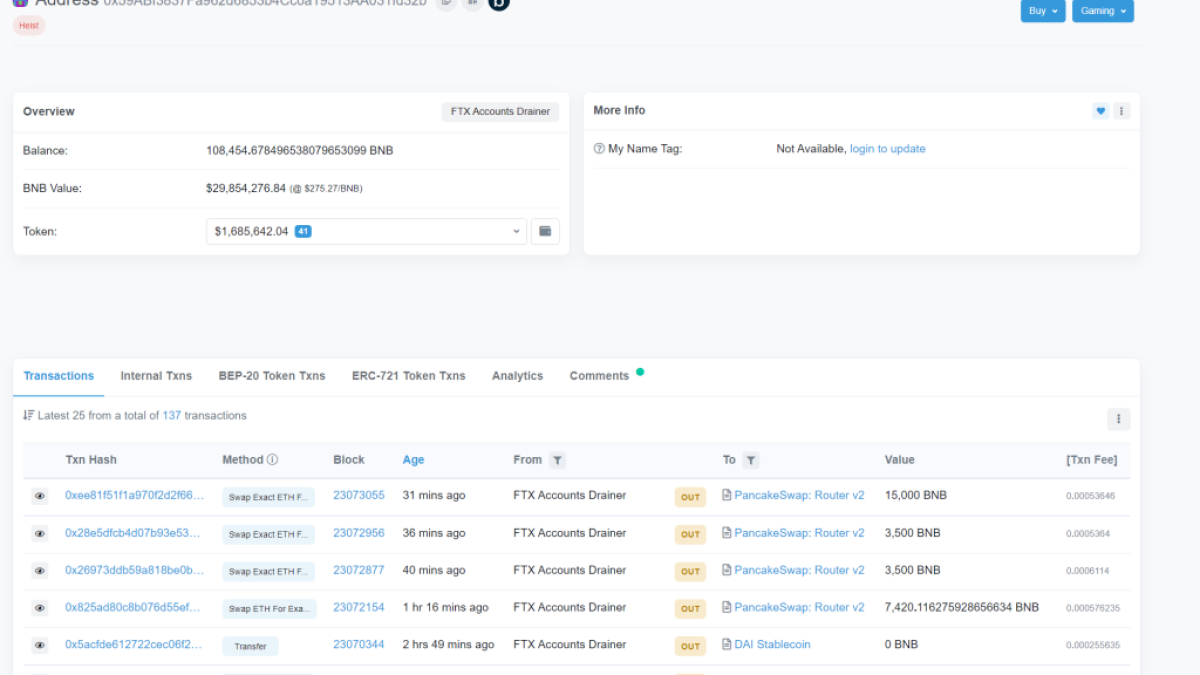Screen dimensions: 1200x675
Task: Expand the Token holdings dropdown
Action: coord(366,231)
